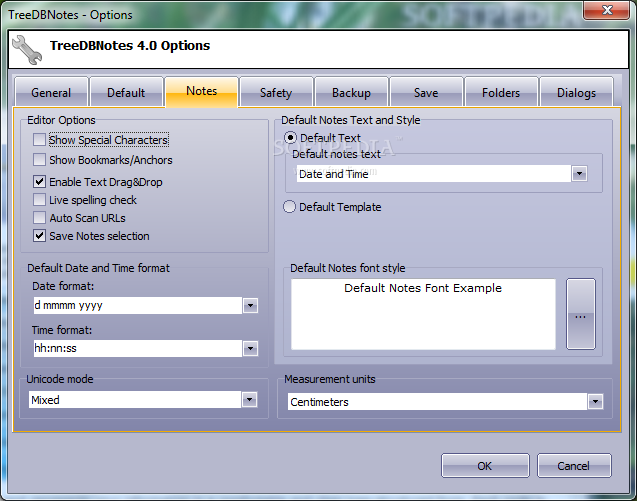Click the d mmmm yyyy date format field
This screenshot has width=637, height=501.
(x=138, y=305)
